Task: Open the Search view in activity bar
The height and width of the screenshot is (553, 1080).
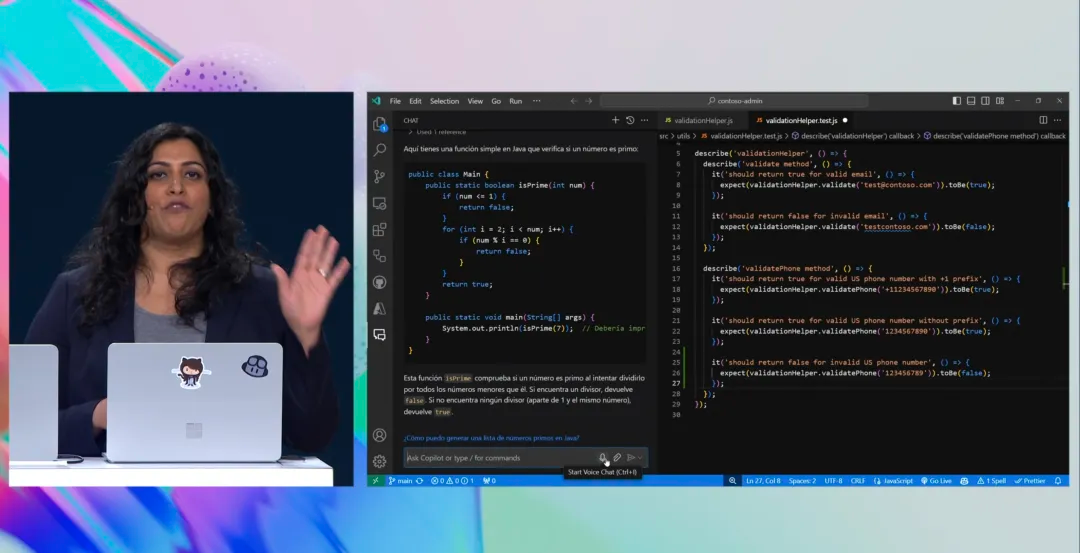Action: 379,150
